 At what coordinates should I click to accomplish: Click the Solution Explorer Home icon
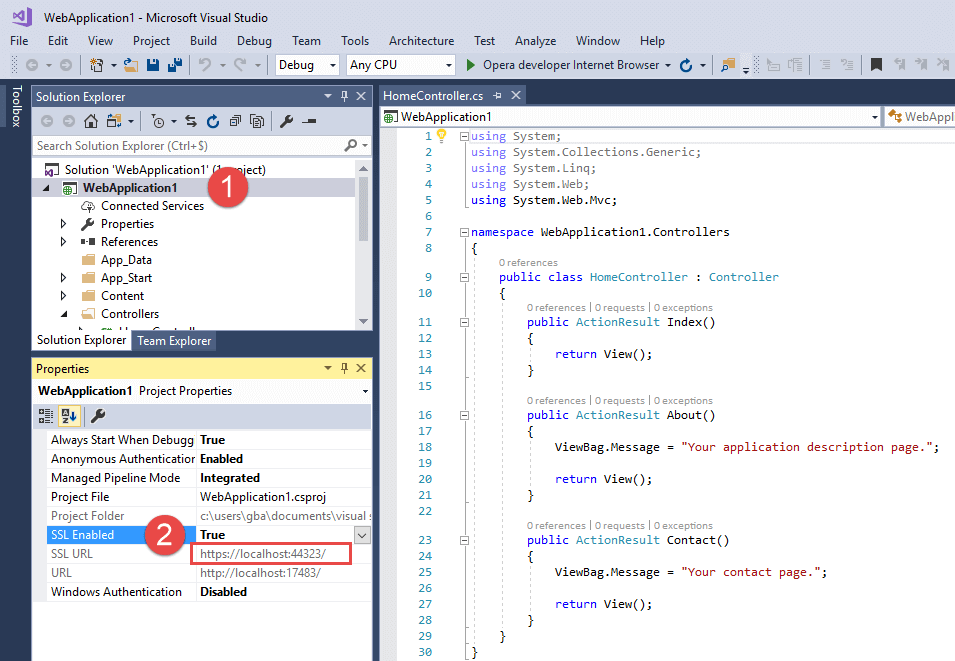[x=91, y=121]
